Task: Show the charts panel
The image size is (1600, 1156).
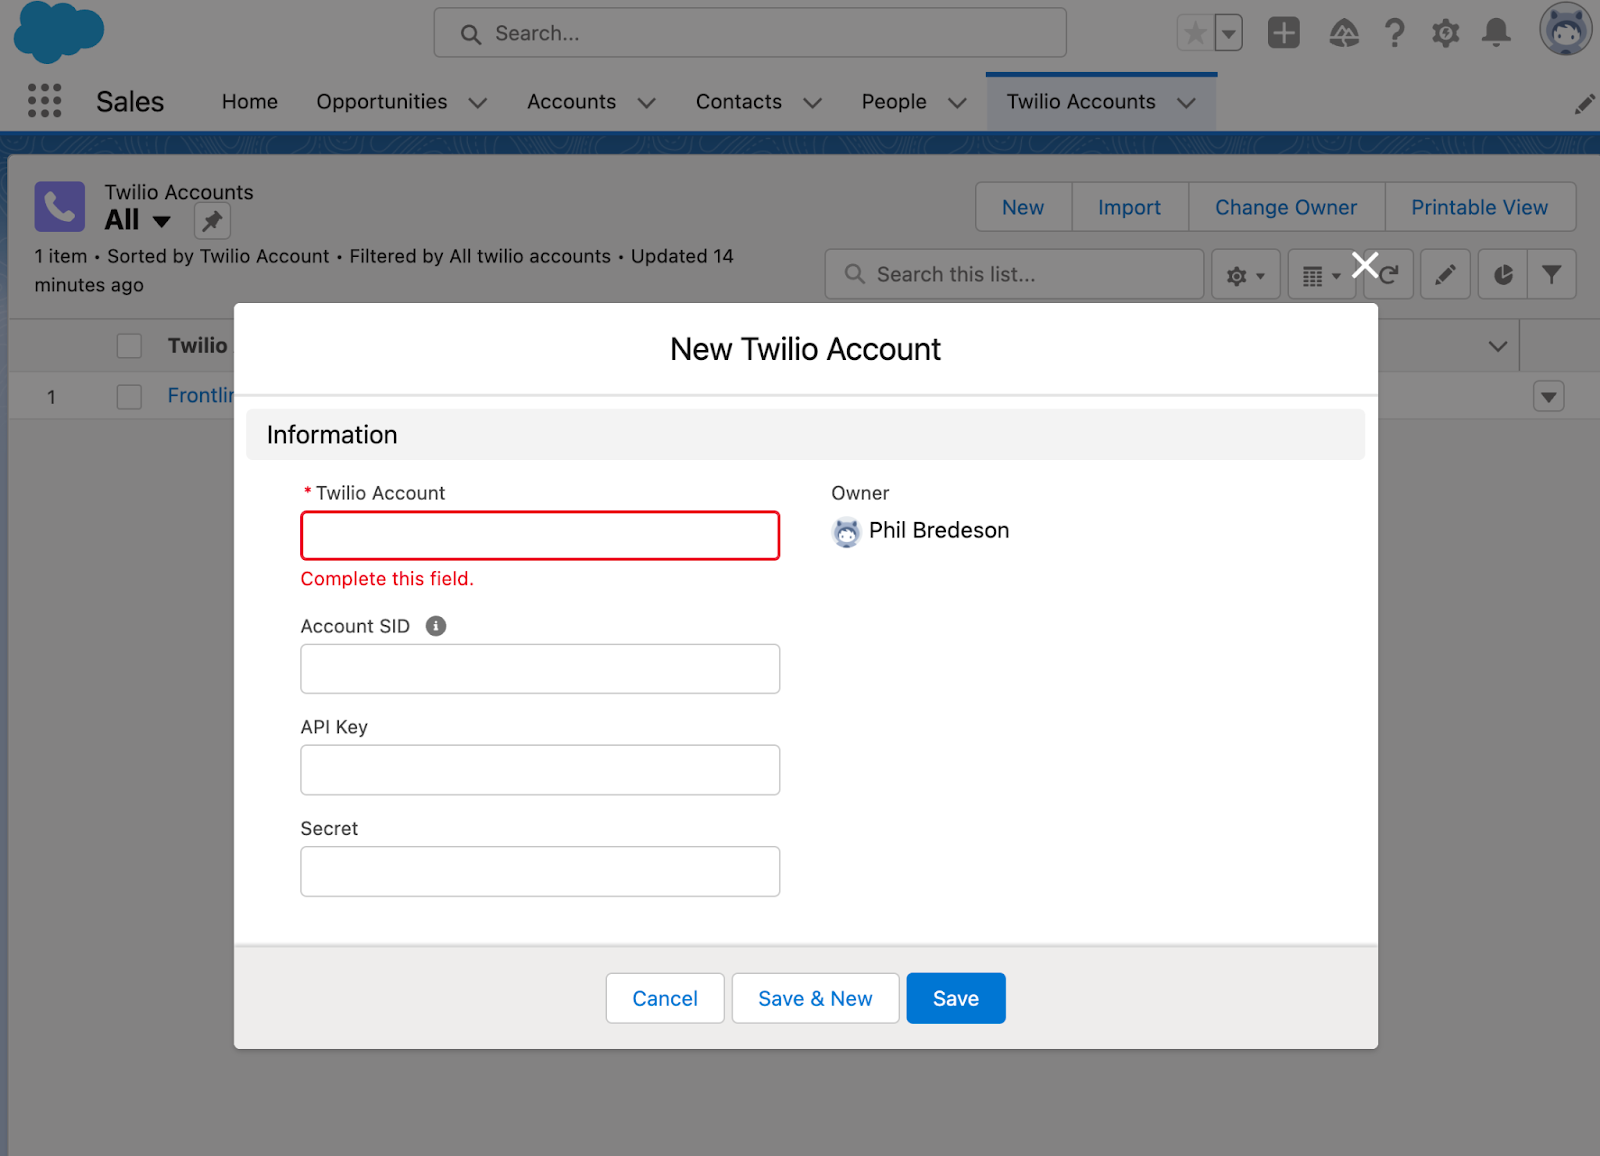Action: [x=1502, y=274]
